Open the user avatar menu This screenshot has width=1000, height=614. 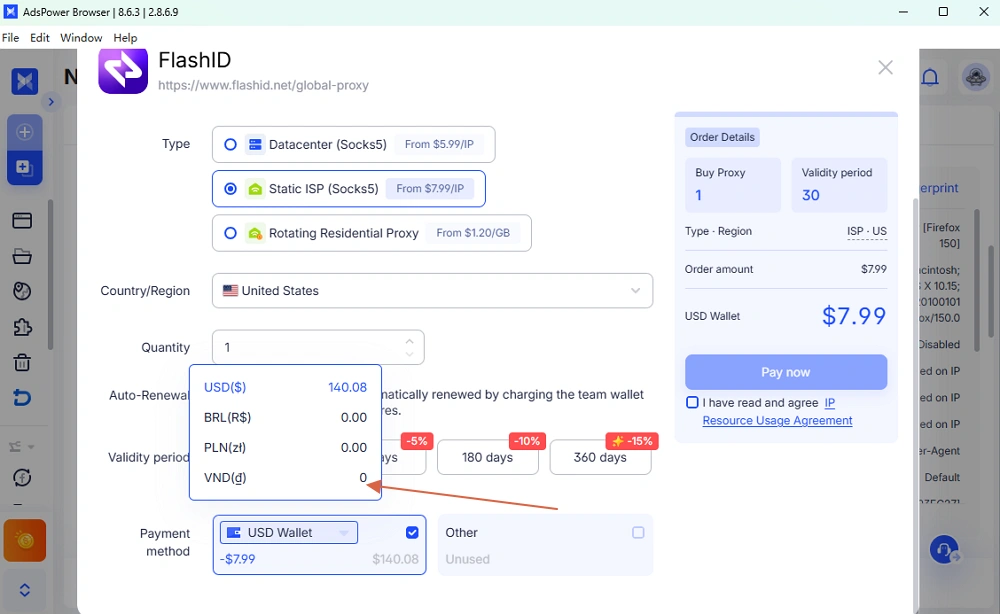[975, 78]
